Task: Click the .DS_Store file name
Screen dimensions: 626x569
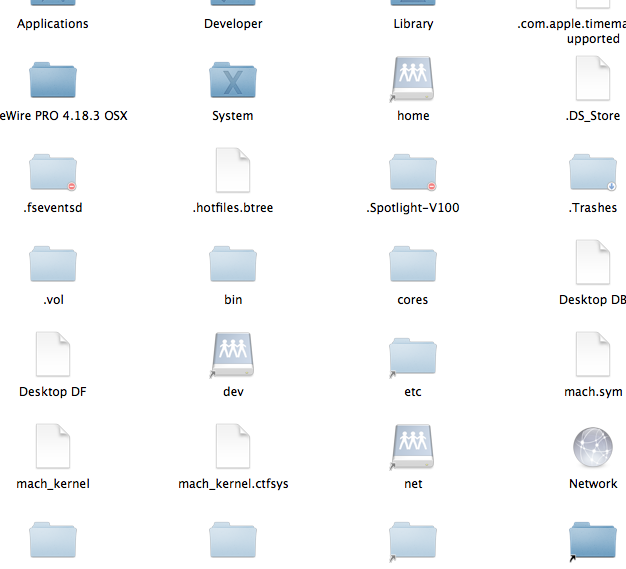Action: click(593, 116)
